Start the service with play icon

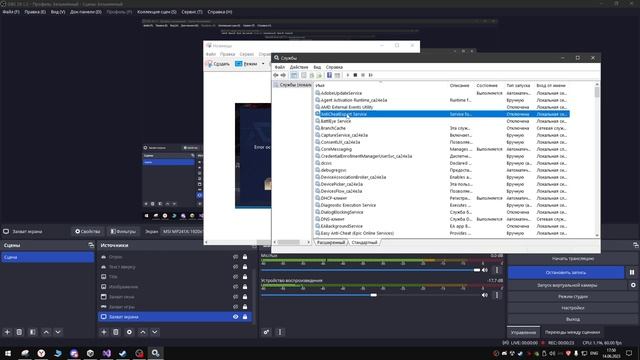pos(348,75)
